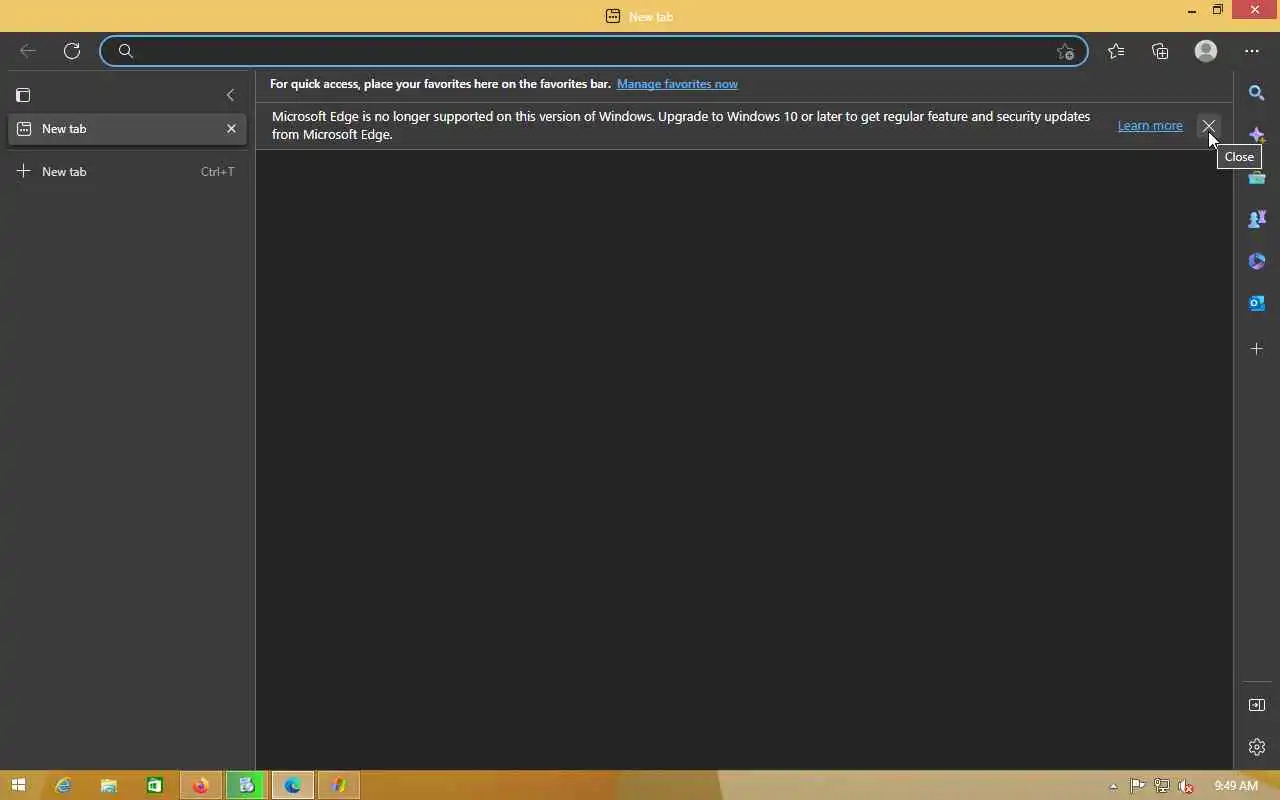Focus the address bar search field

594,51
